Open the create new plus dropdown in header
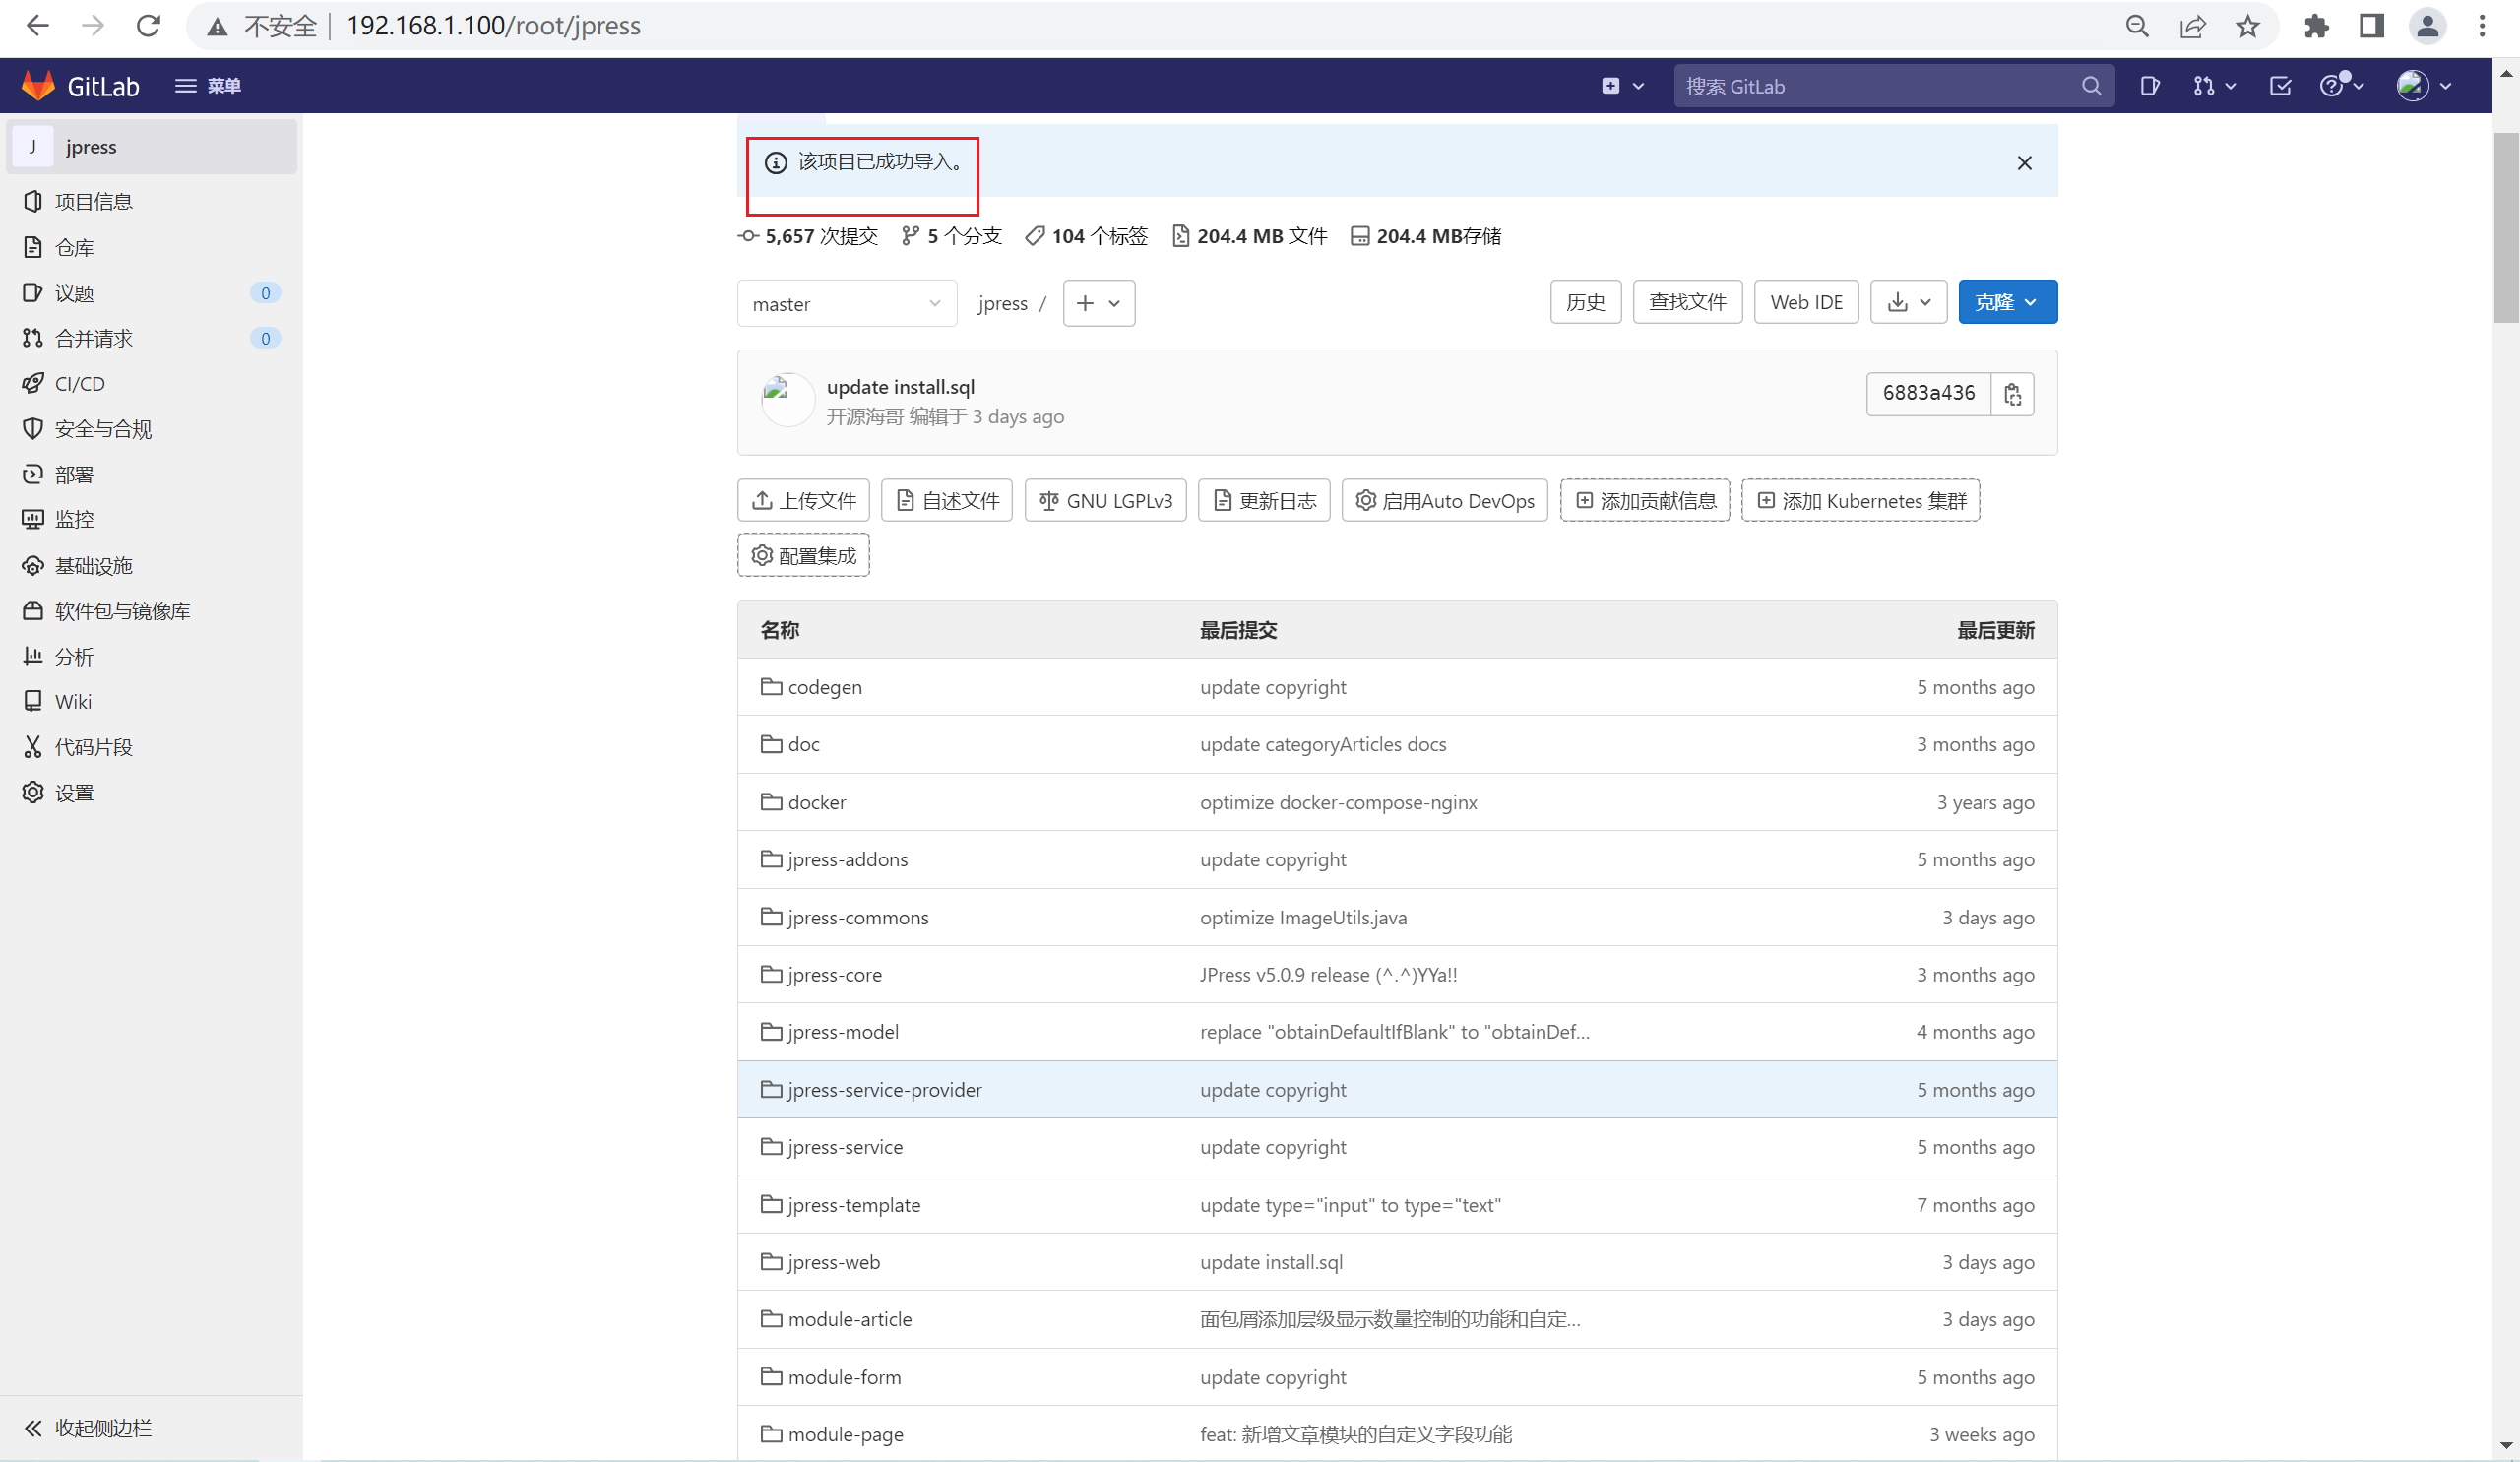The image size is (2520, 1462). point(1622,86)
